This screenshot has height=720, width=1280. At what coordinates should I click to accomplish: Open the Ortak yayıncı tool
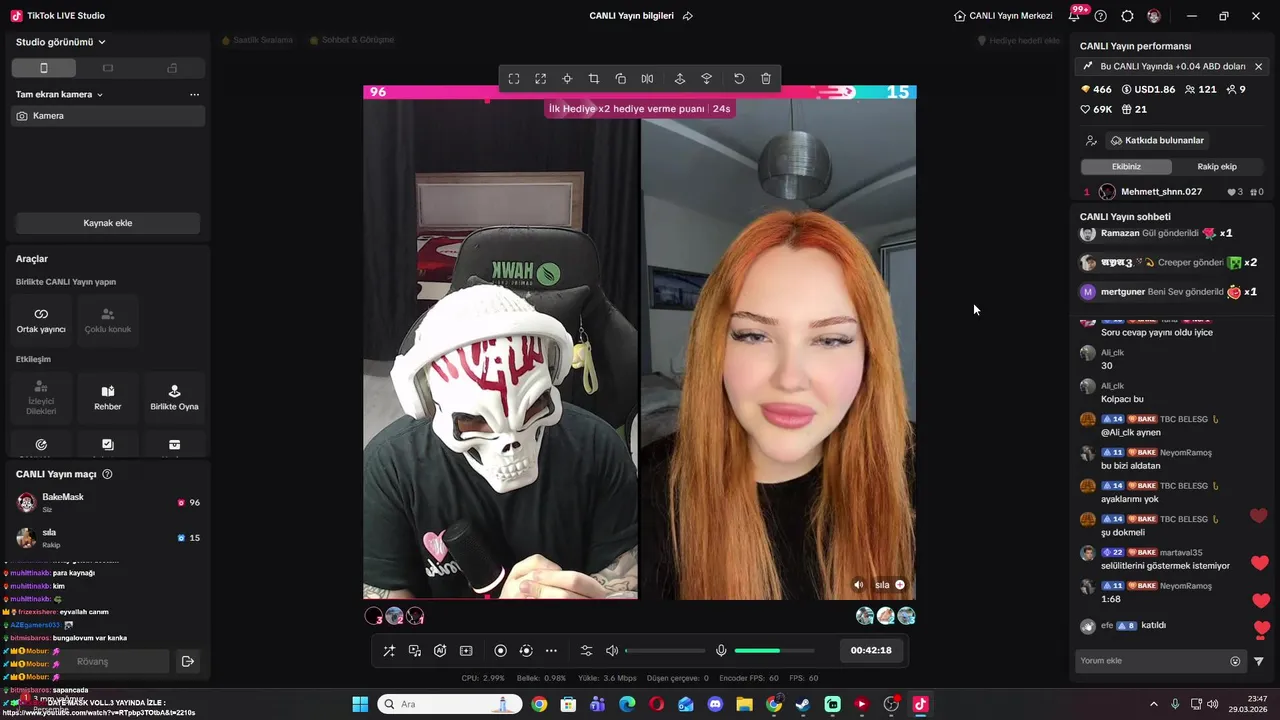tap(41, 320)
